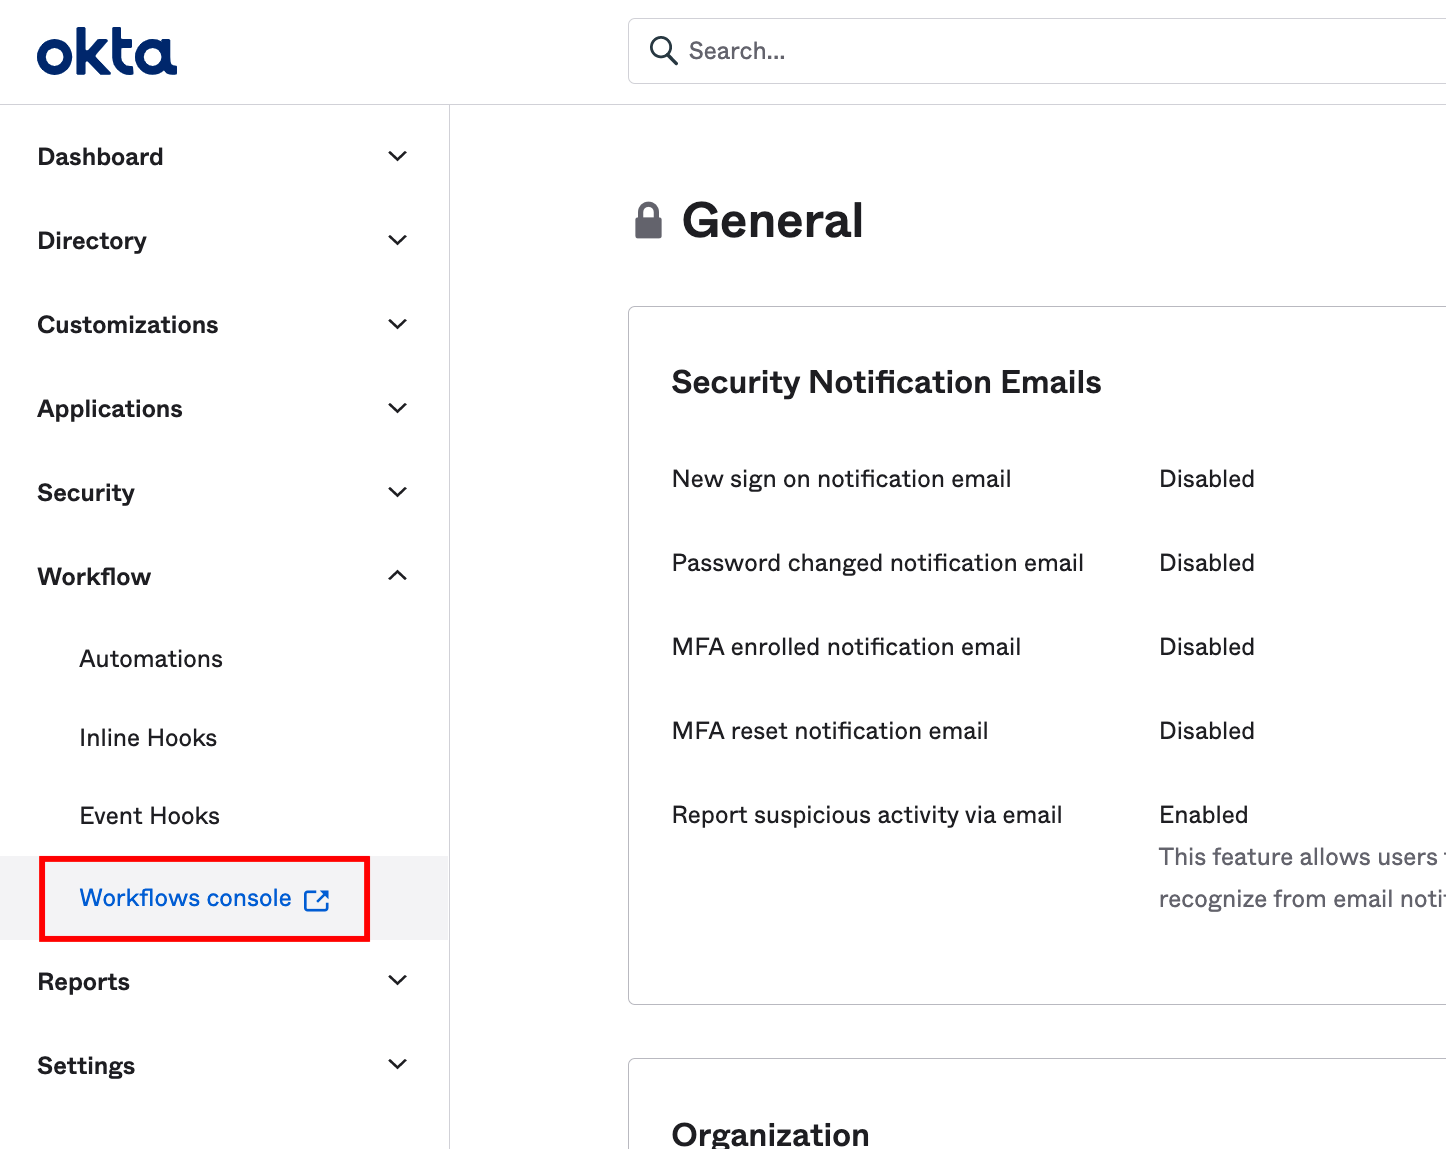Screen dimensions: 1446x1149
Task: Collapse the Workflow section chevron
Action: click(397, 576)
